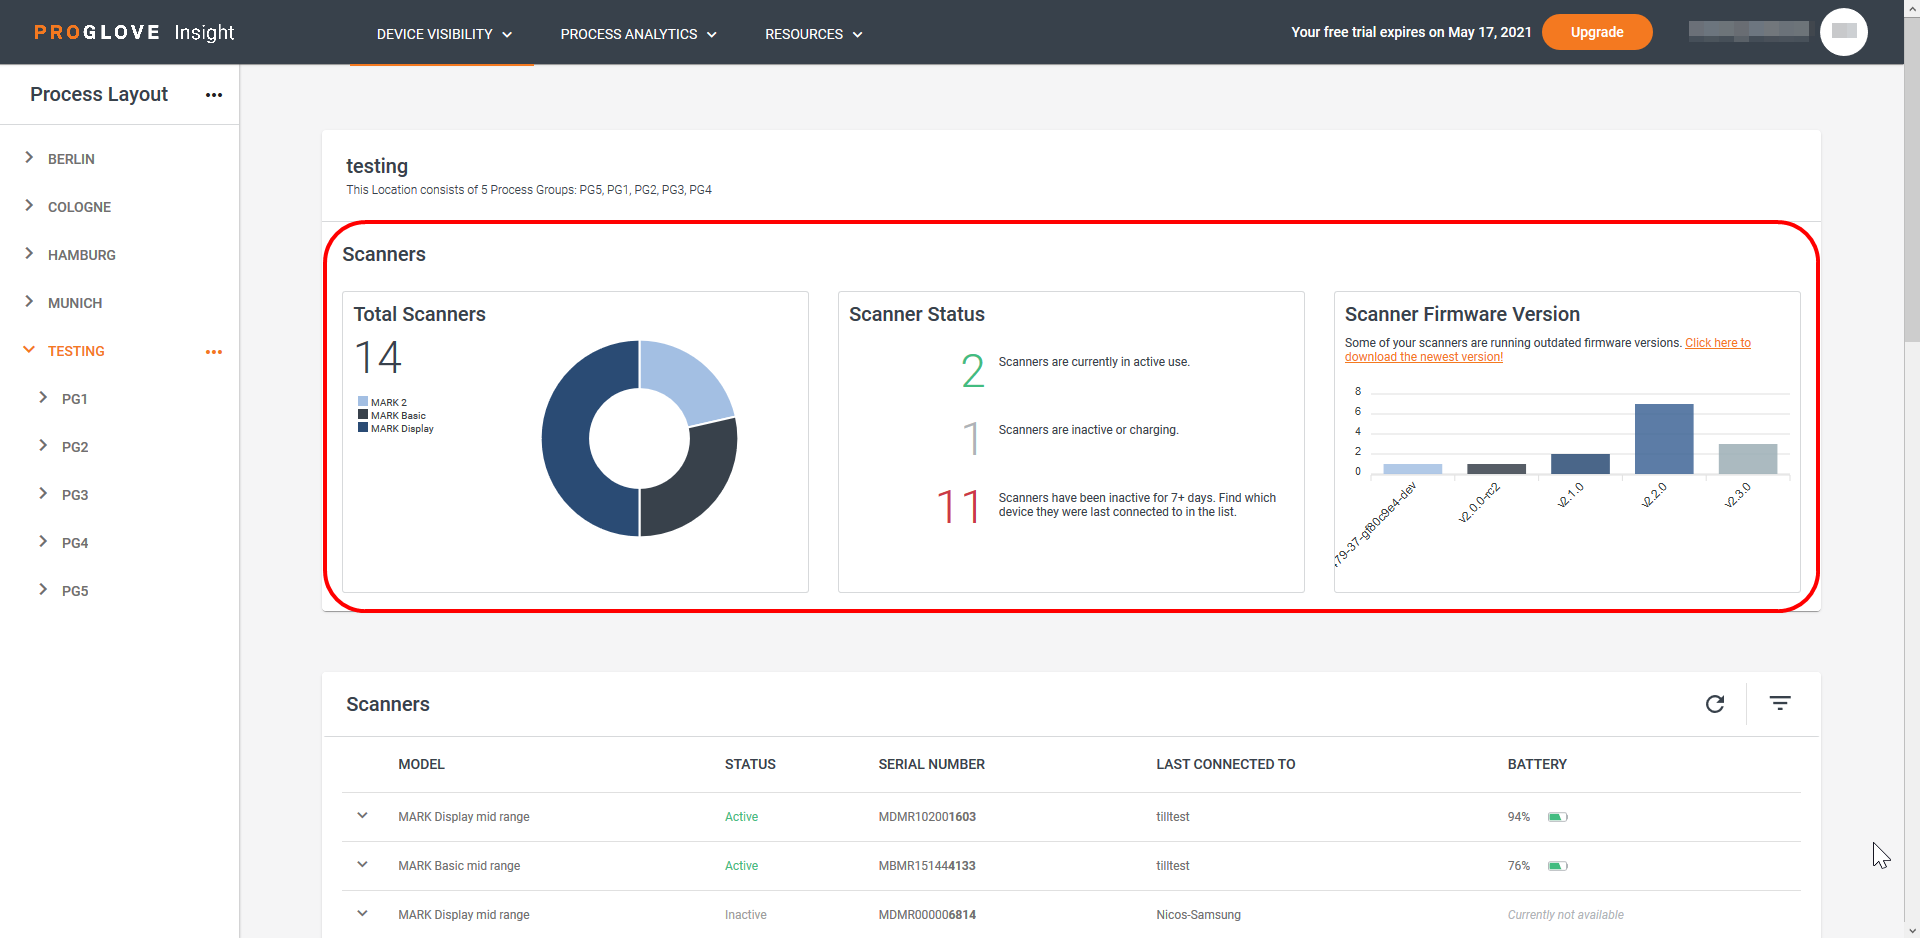Click the MARK Basic legend swatch
This screenshot has height=938, width=1920.
(x=363, y=415)
